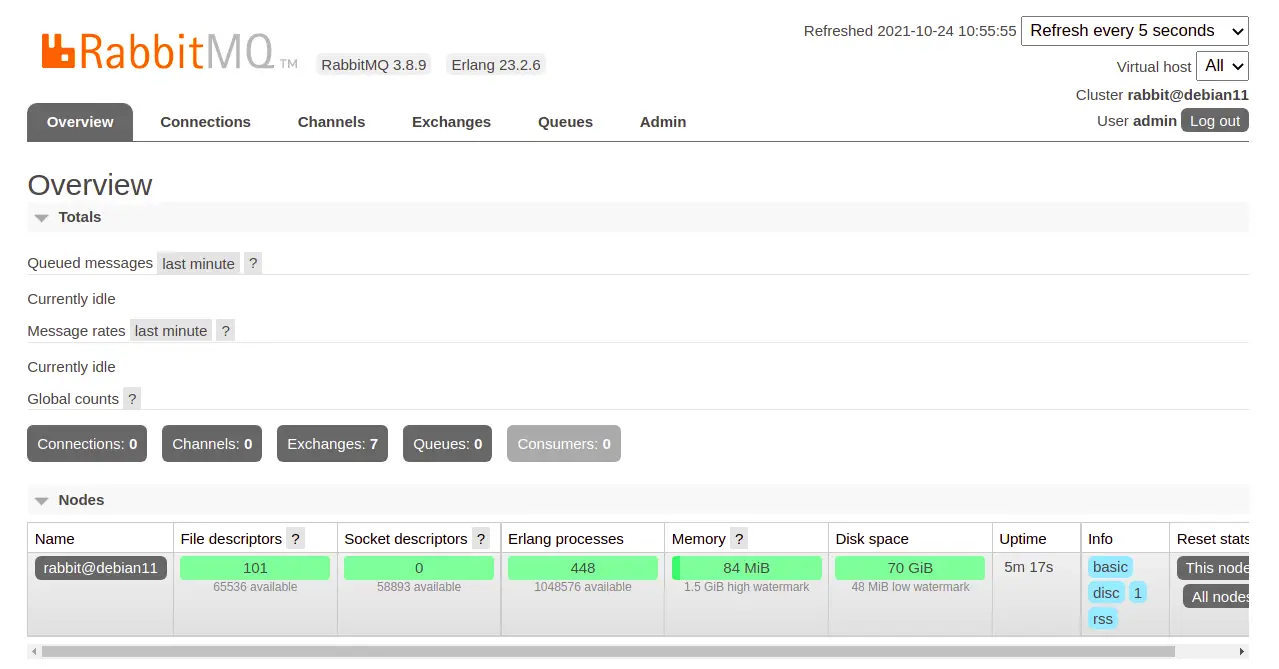
Task: Click the Consumers: 0 count button
Action: point(564,444)
